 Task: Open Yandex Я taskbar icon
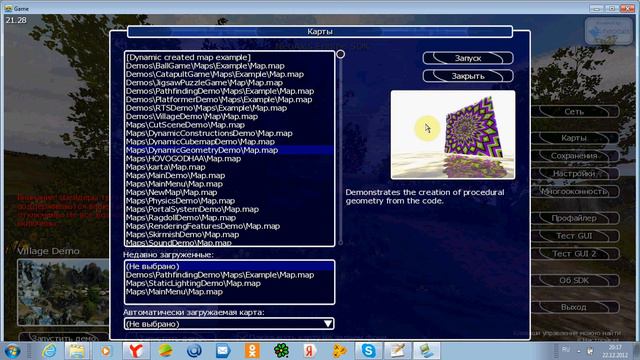[x=310, y=351]
